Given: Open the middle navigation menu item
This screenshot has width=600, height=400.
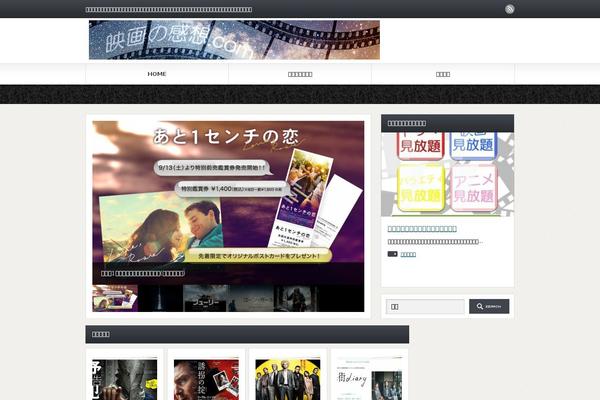Looking at the screenshot, I should (x=300, y=74).
